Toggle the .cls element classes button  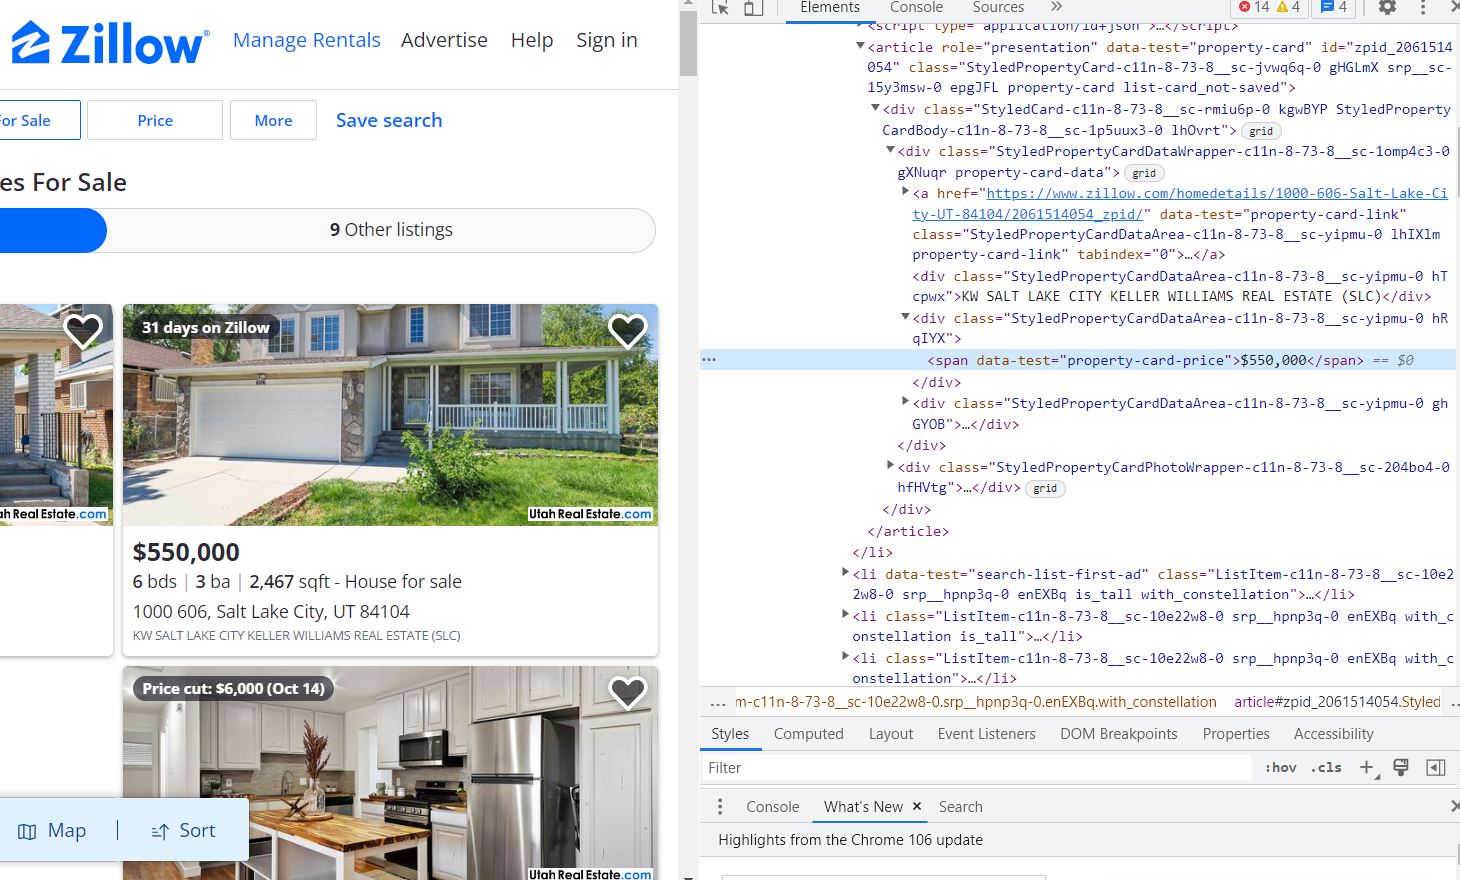(1328, 768)
